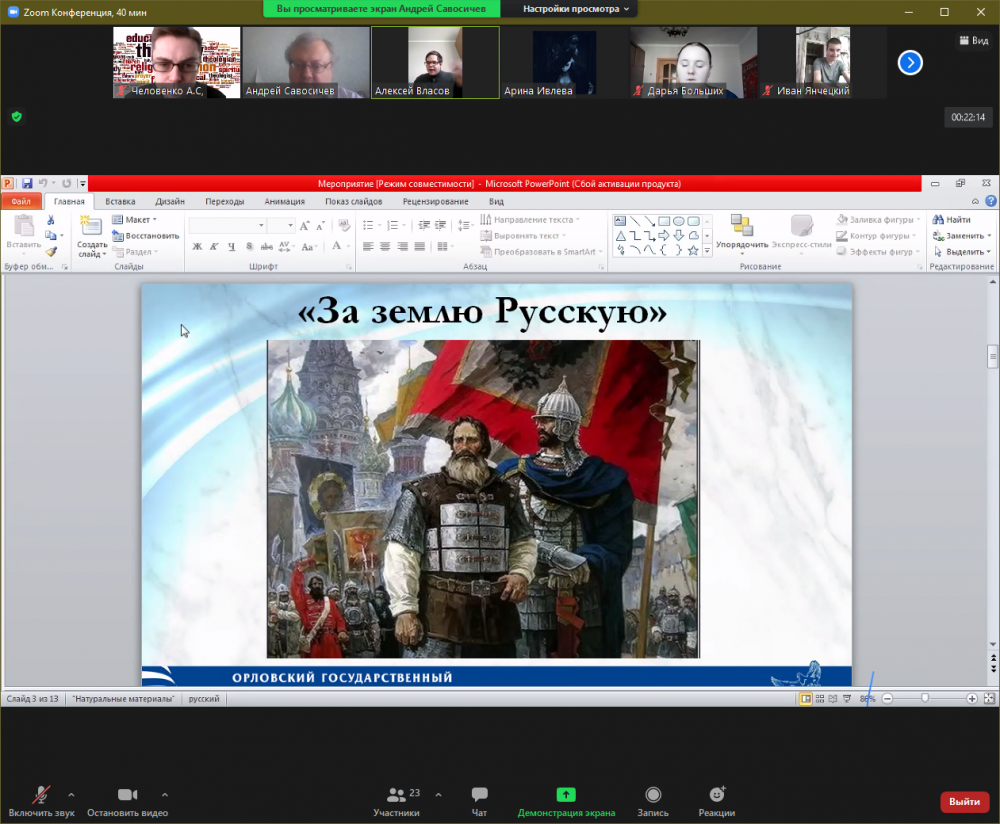Show next participants with blue arrow

click(x=909, y=63)
